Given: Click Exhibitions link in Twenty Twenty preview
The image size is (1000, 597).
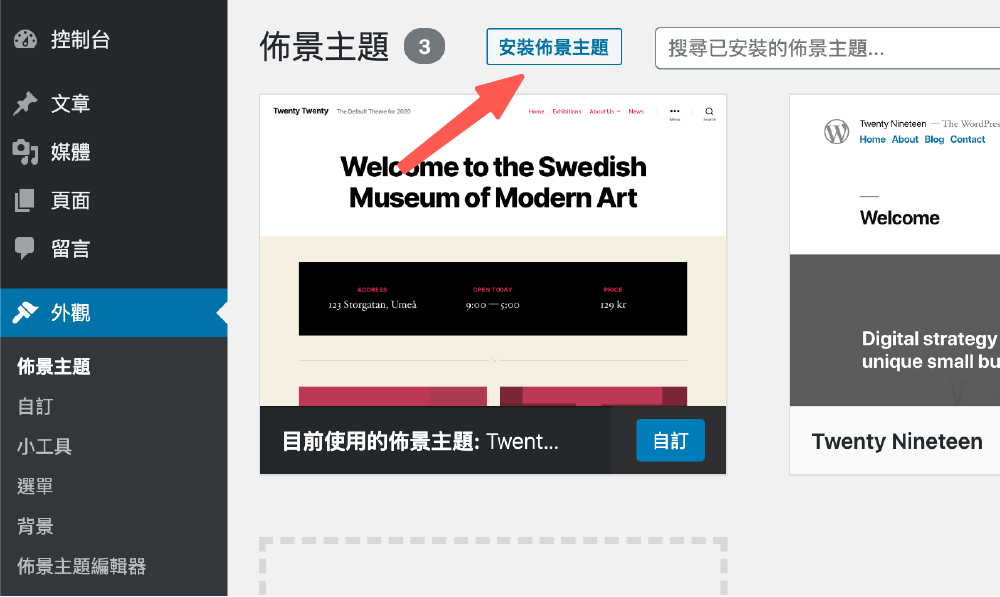Looking at the screenshot, I should pyautogui.click(x=567, y=112).
